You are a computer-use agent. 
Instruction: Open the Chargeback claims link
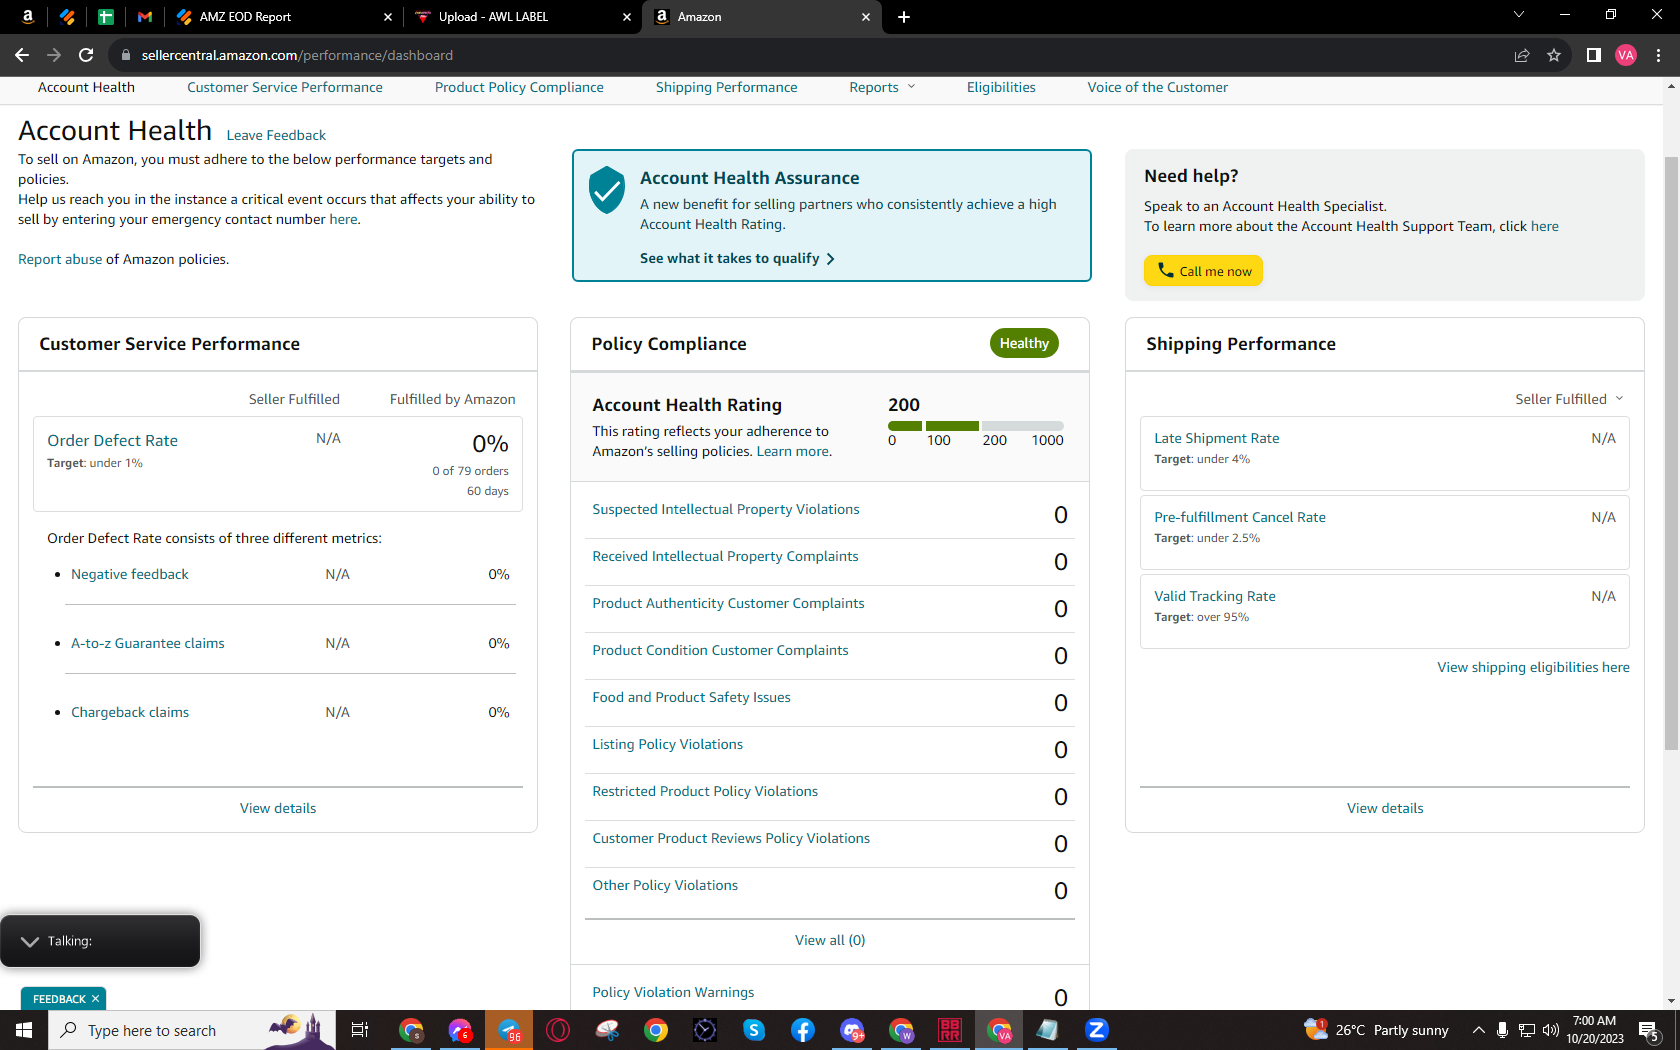pos(130,712)
